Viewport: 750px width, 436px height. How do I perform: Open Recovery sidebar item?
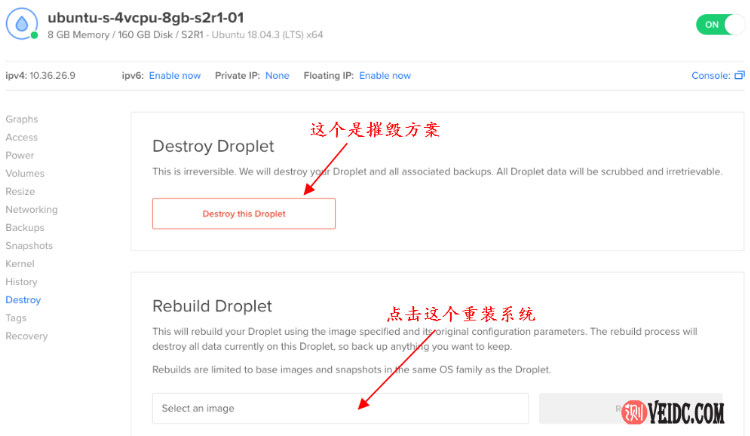(27, 336)
